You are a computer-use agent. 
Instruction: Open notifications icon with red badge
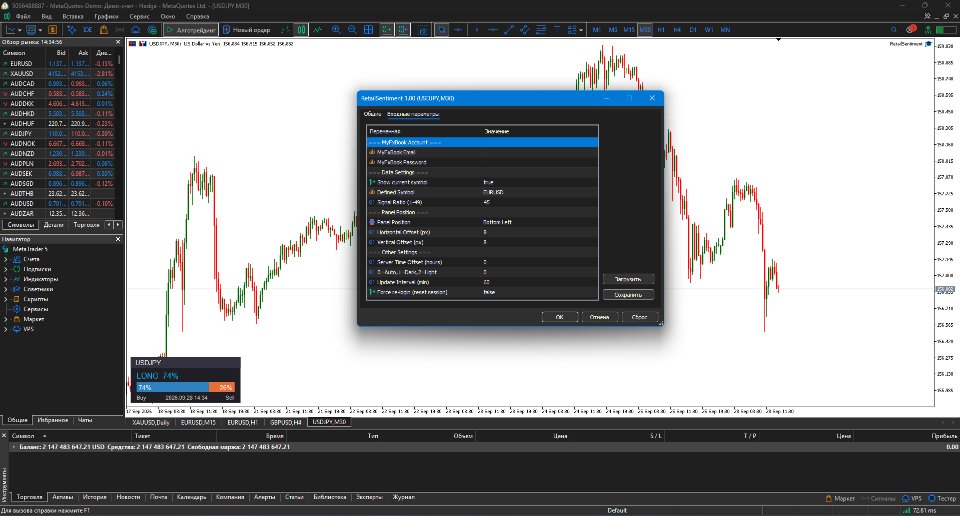(x=912, y=29)
